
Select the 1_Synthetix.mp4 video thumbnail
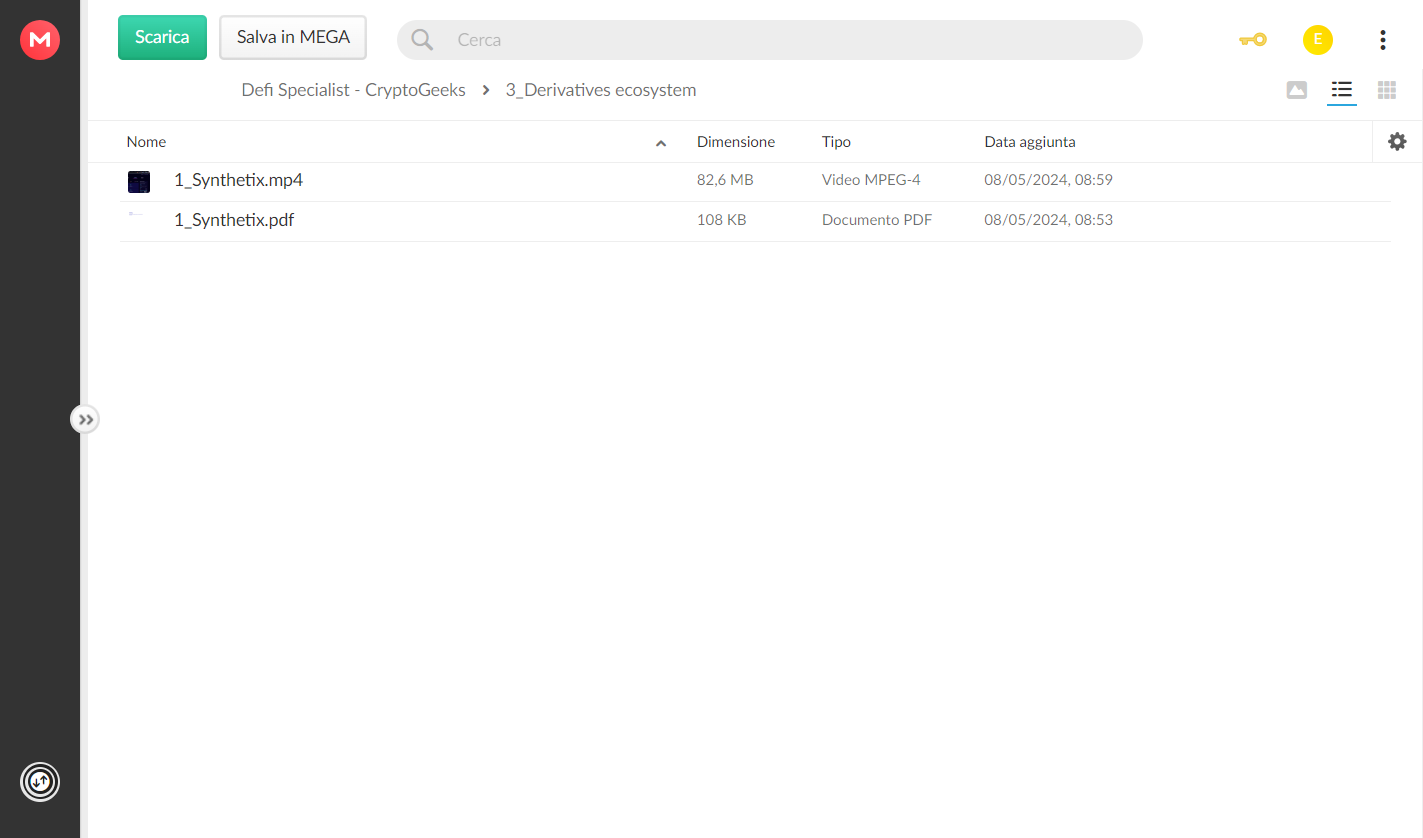click(139, 181)
